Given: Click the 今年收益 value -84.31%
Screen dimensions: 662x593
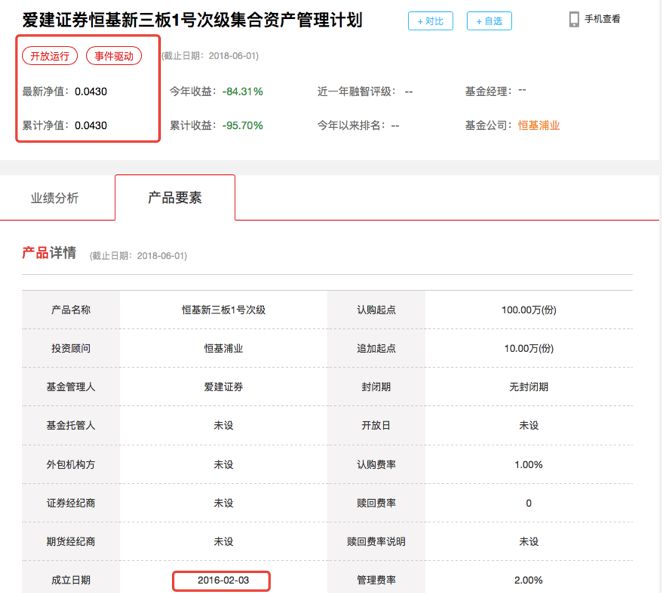Looking at the screenshot, I should click(243, 92).
